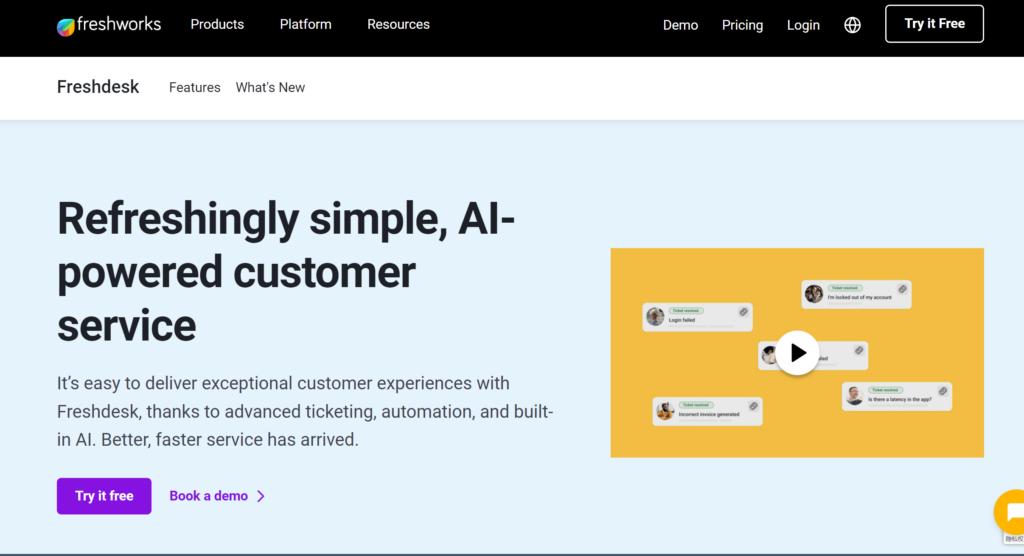Click the Freshworks rainbow logo icon

pyautogui.click(x=66, y=26)
